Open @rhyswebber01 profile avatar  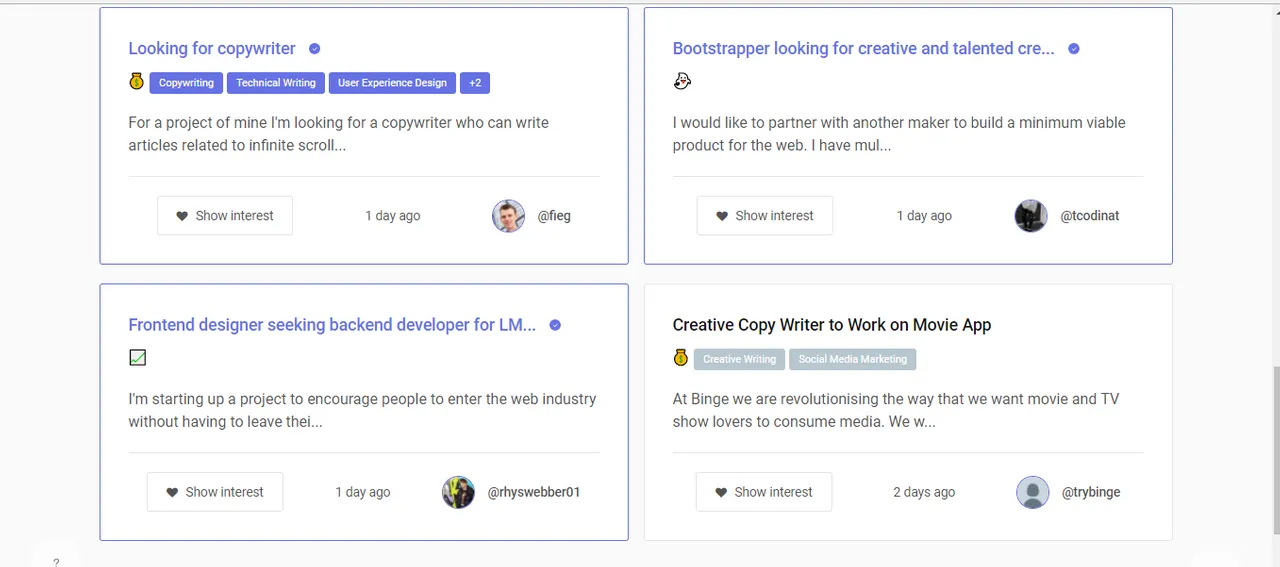tap(458, 492)
